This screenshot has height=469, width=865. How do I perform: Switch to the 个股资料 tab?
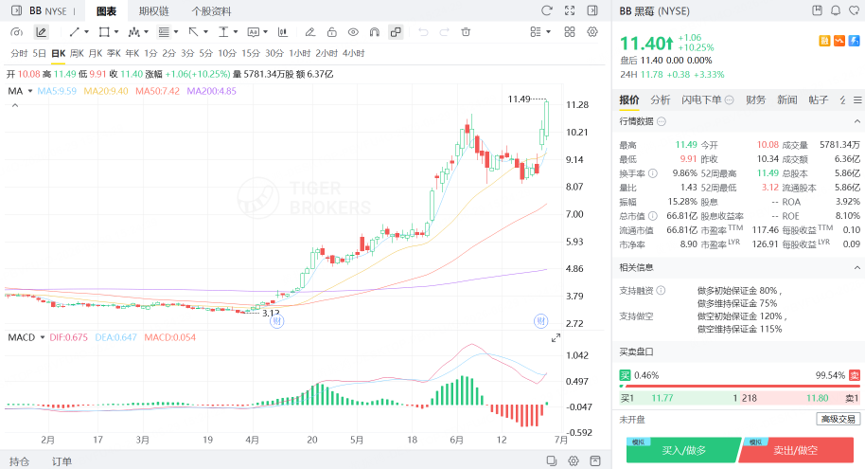(x=211, y=11)
